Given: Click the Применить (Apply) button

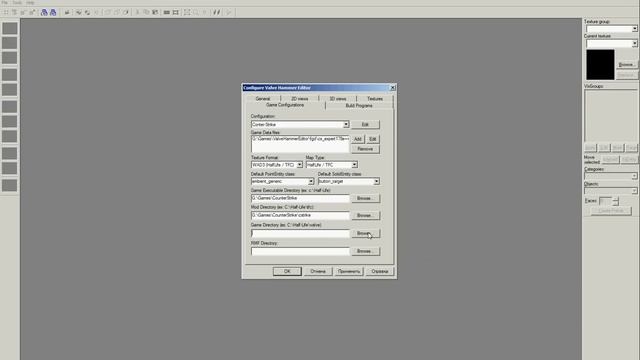Looking at the screenshot, I should click(x=349, y=271).
